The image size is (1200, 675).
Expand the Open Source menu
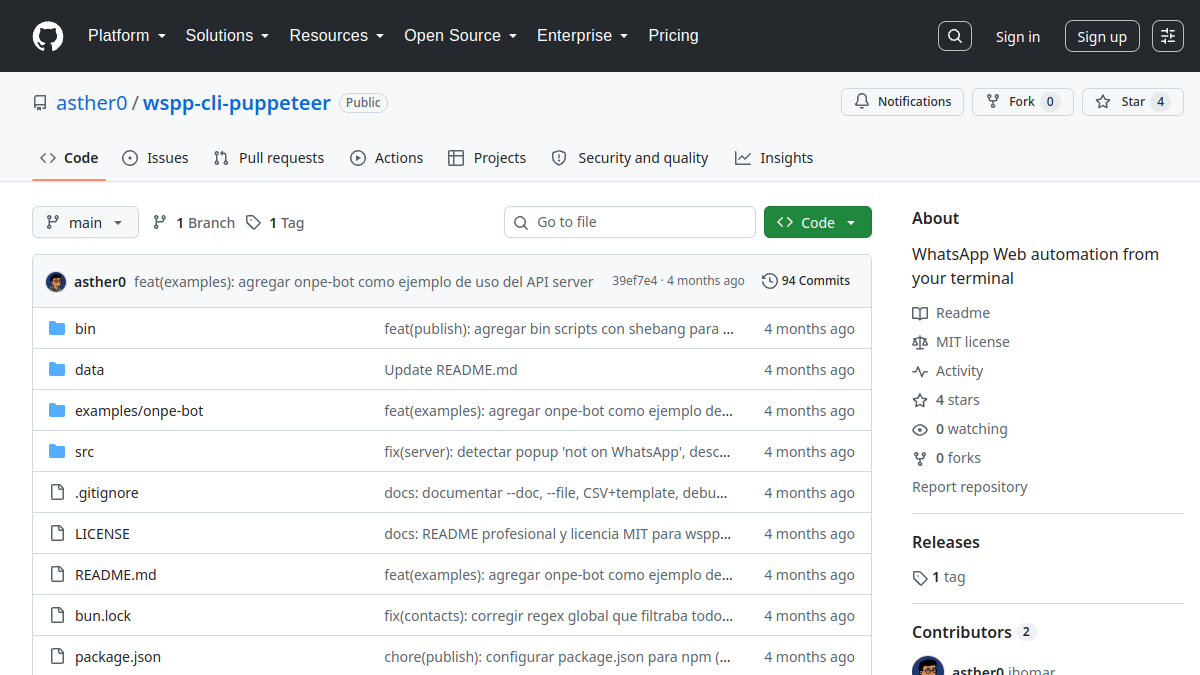(x=460, y=35)
